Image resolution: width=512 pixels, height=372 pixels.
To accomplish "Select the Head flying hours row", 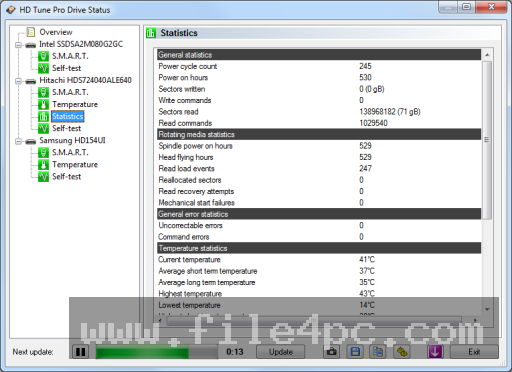I will pyautogui.click(x=319, y=157).
